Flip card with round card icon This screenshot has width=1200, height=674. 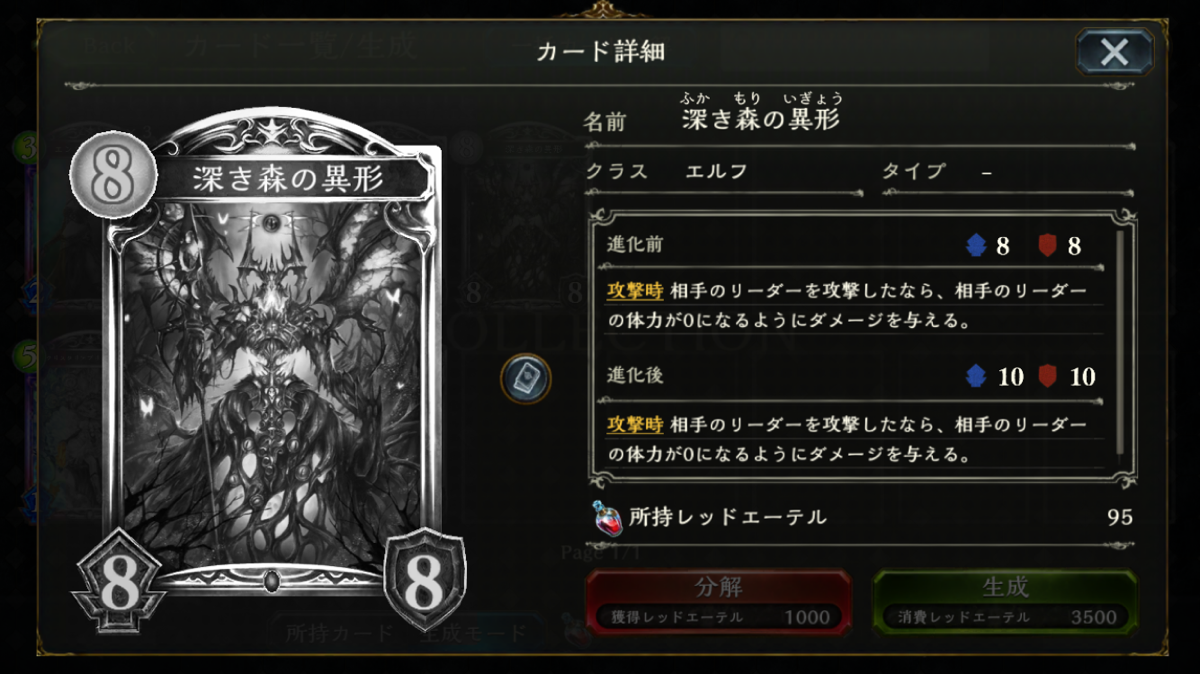click(526, 379)
